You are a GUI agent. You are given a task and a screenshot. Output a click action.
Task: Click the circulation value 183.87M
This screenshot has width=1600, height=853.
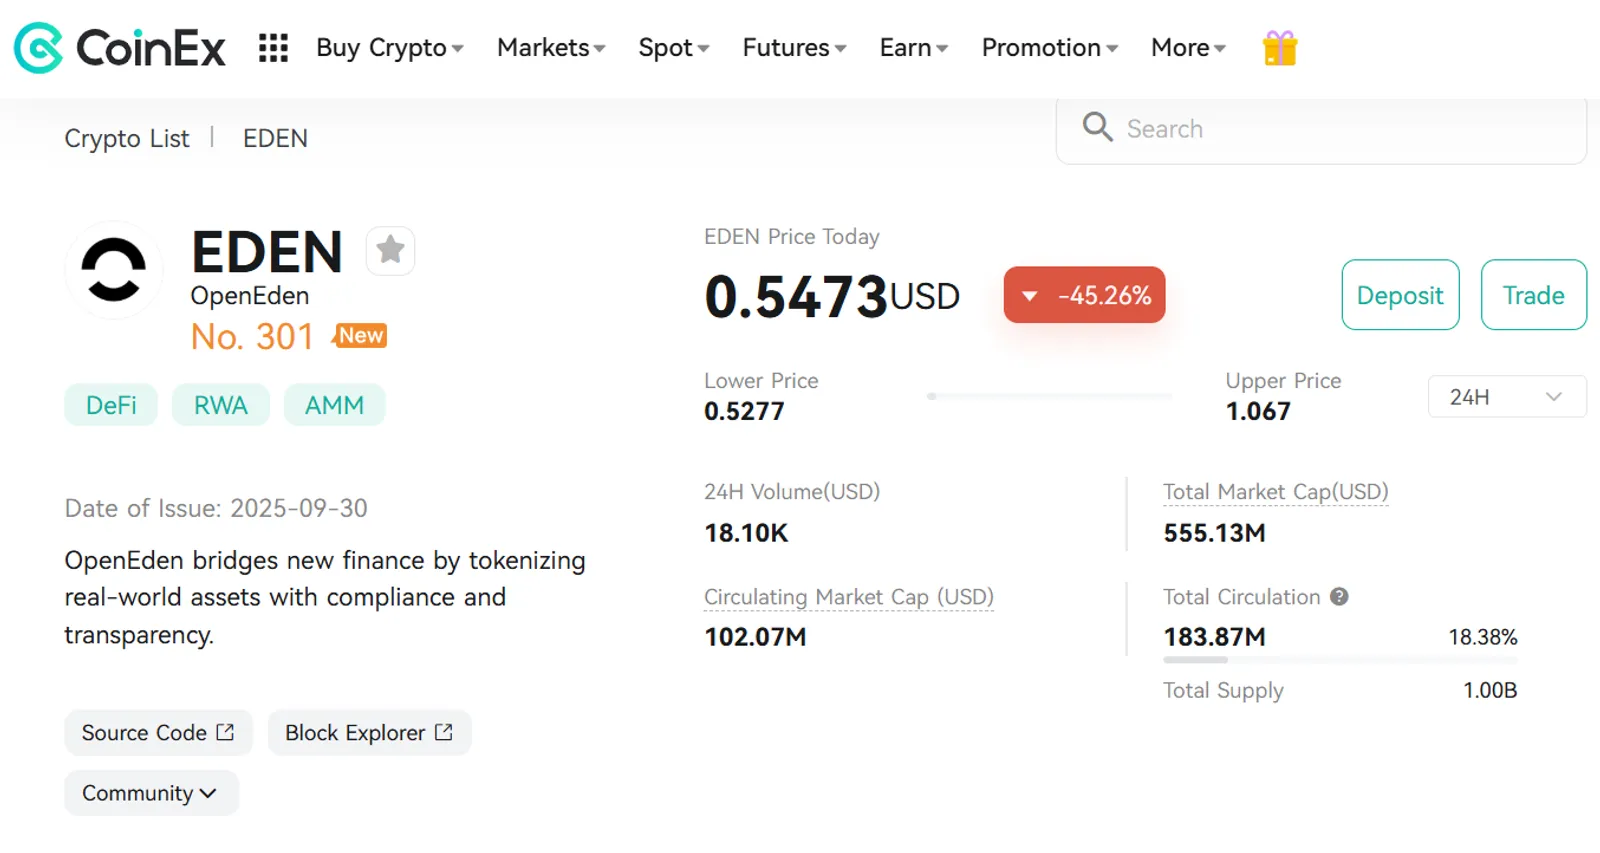pyautogui.click(x=1214, y=637)
